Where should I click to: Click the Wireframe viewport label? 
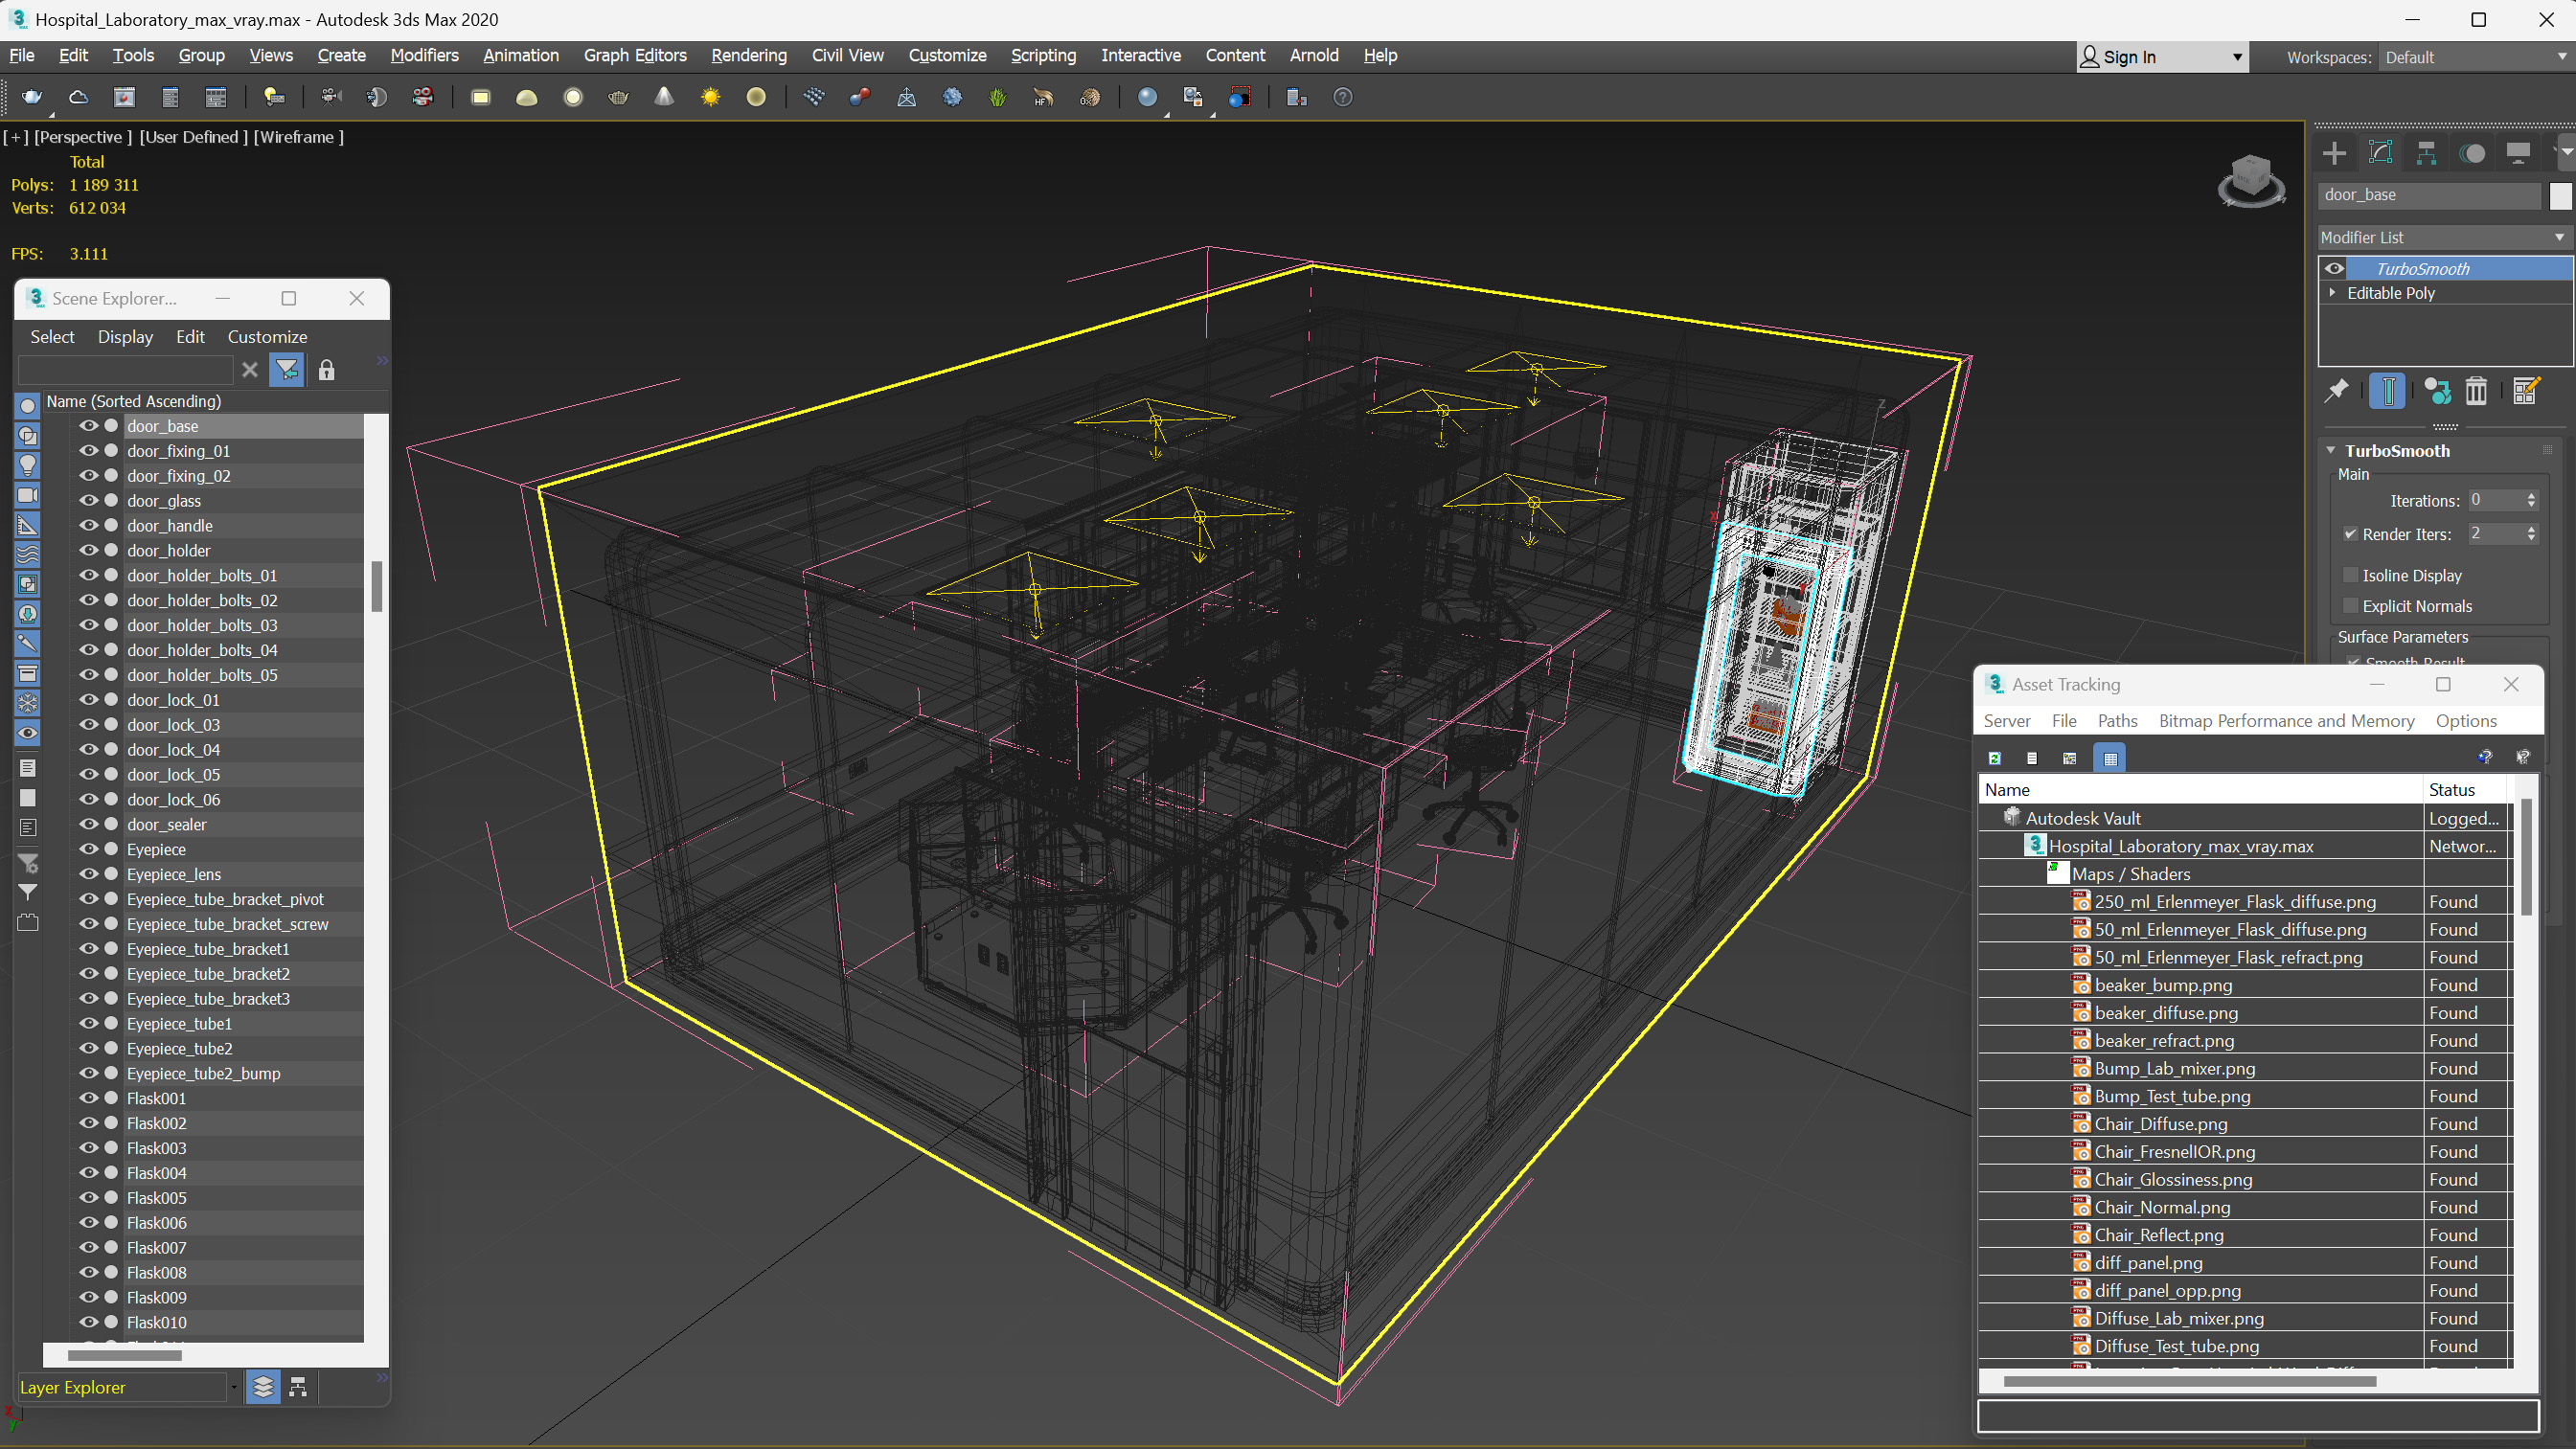pos(298,137)
